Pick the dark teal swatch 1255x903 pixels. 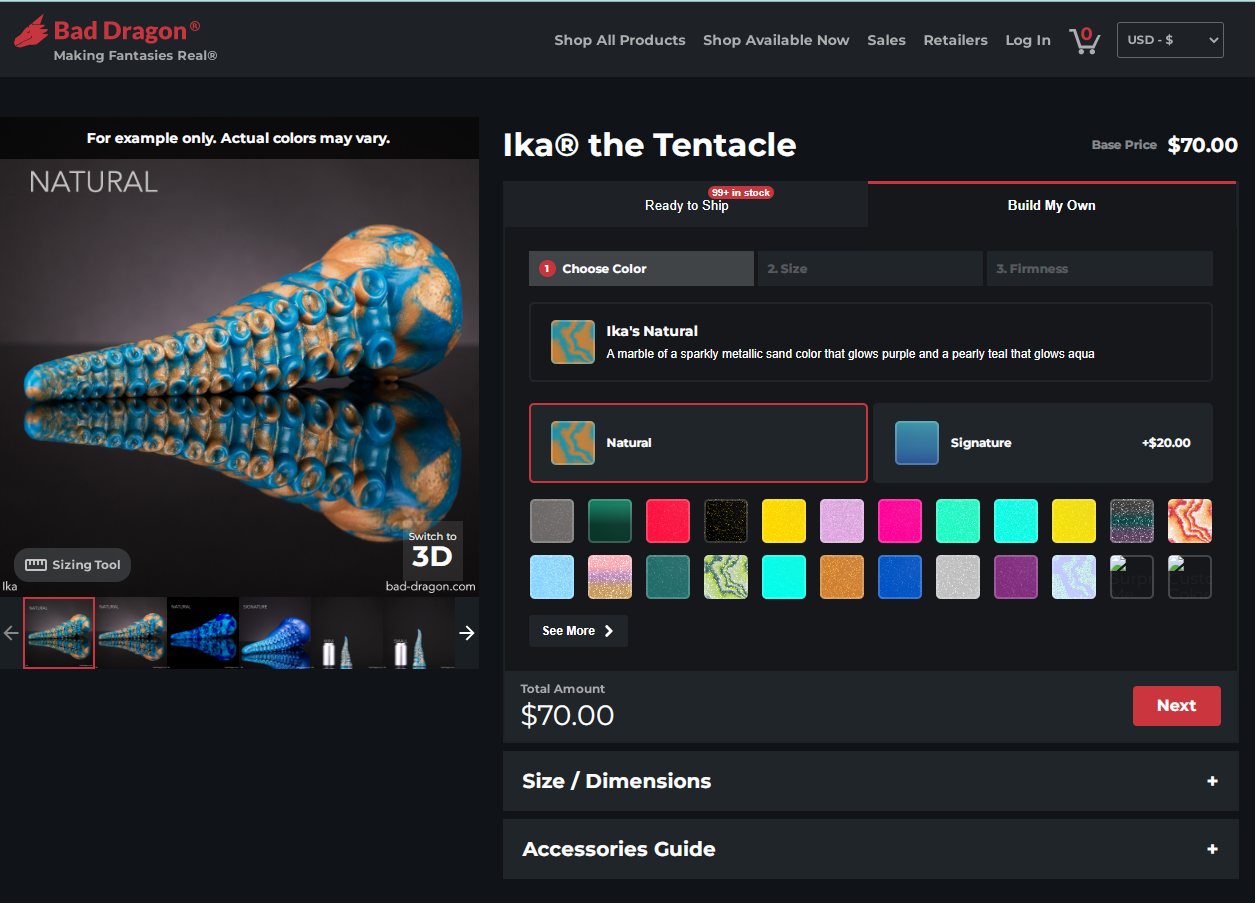(668, 577)
